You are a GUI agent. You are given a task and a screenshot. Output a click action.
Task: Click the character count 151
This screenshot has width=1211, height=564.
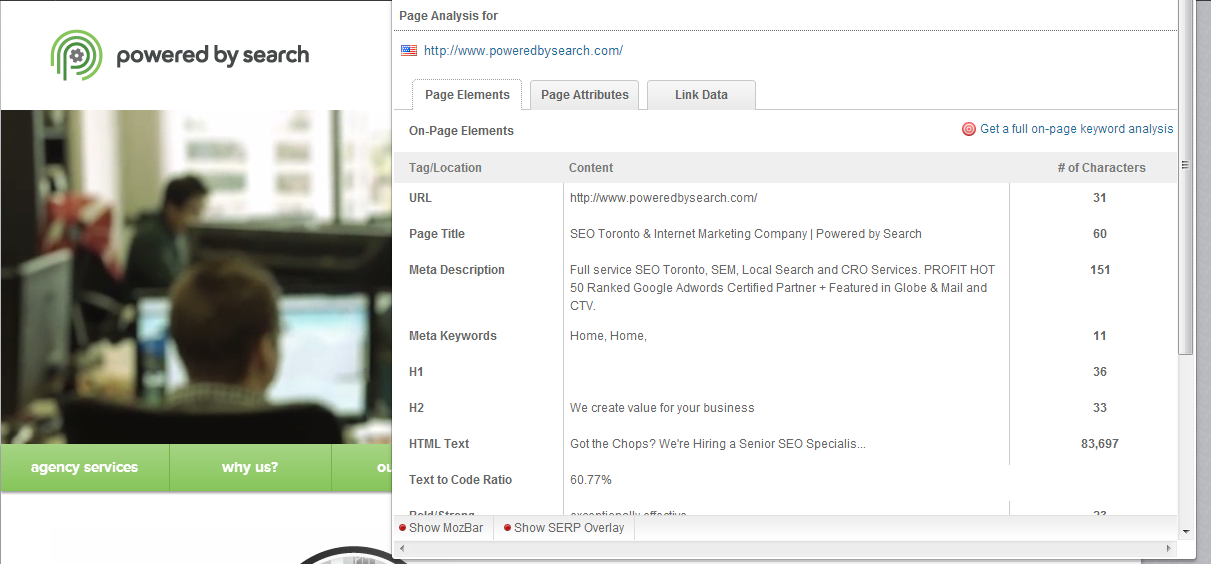pyautogui.click(x=1100, y=270)
